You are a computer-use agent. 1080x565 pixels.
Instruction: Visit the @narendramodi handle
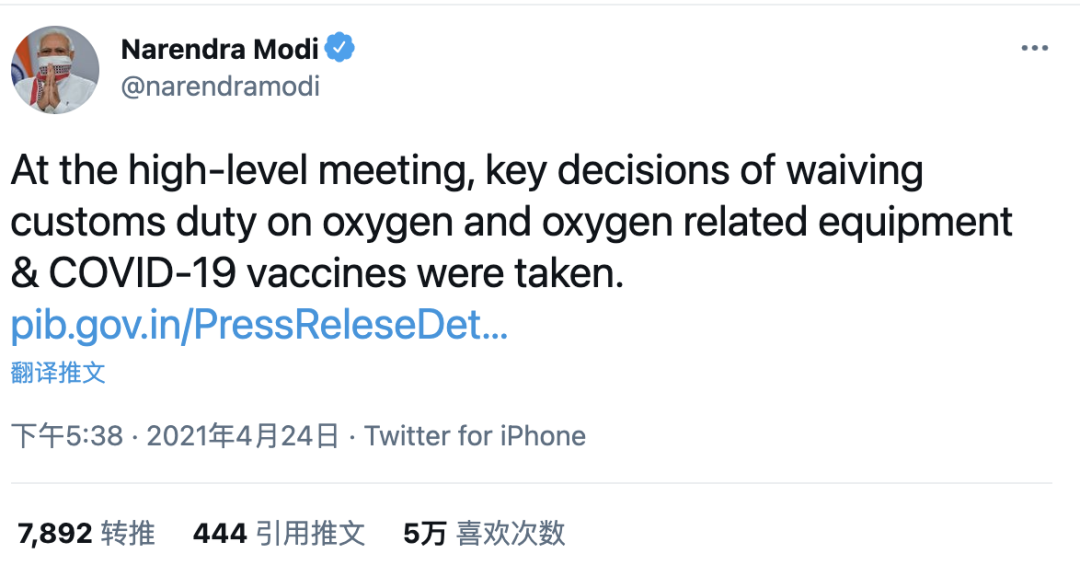(220, 87)
